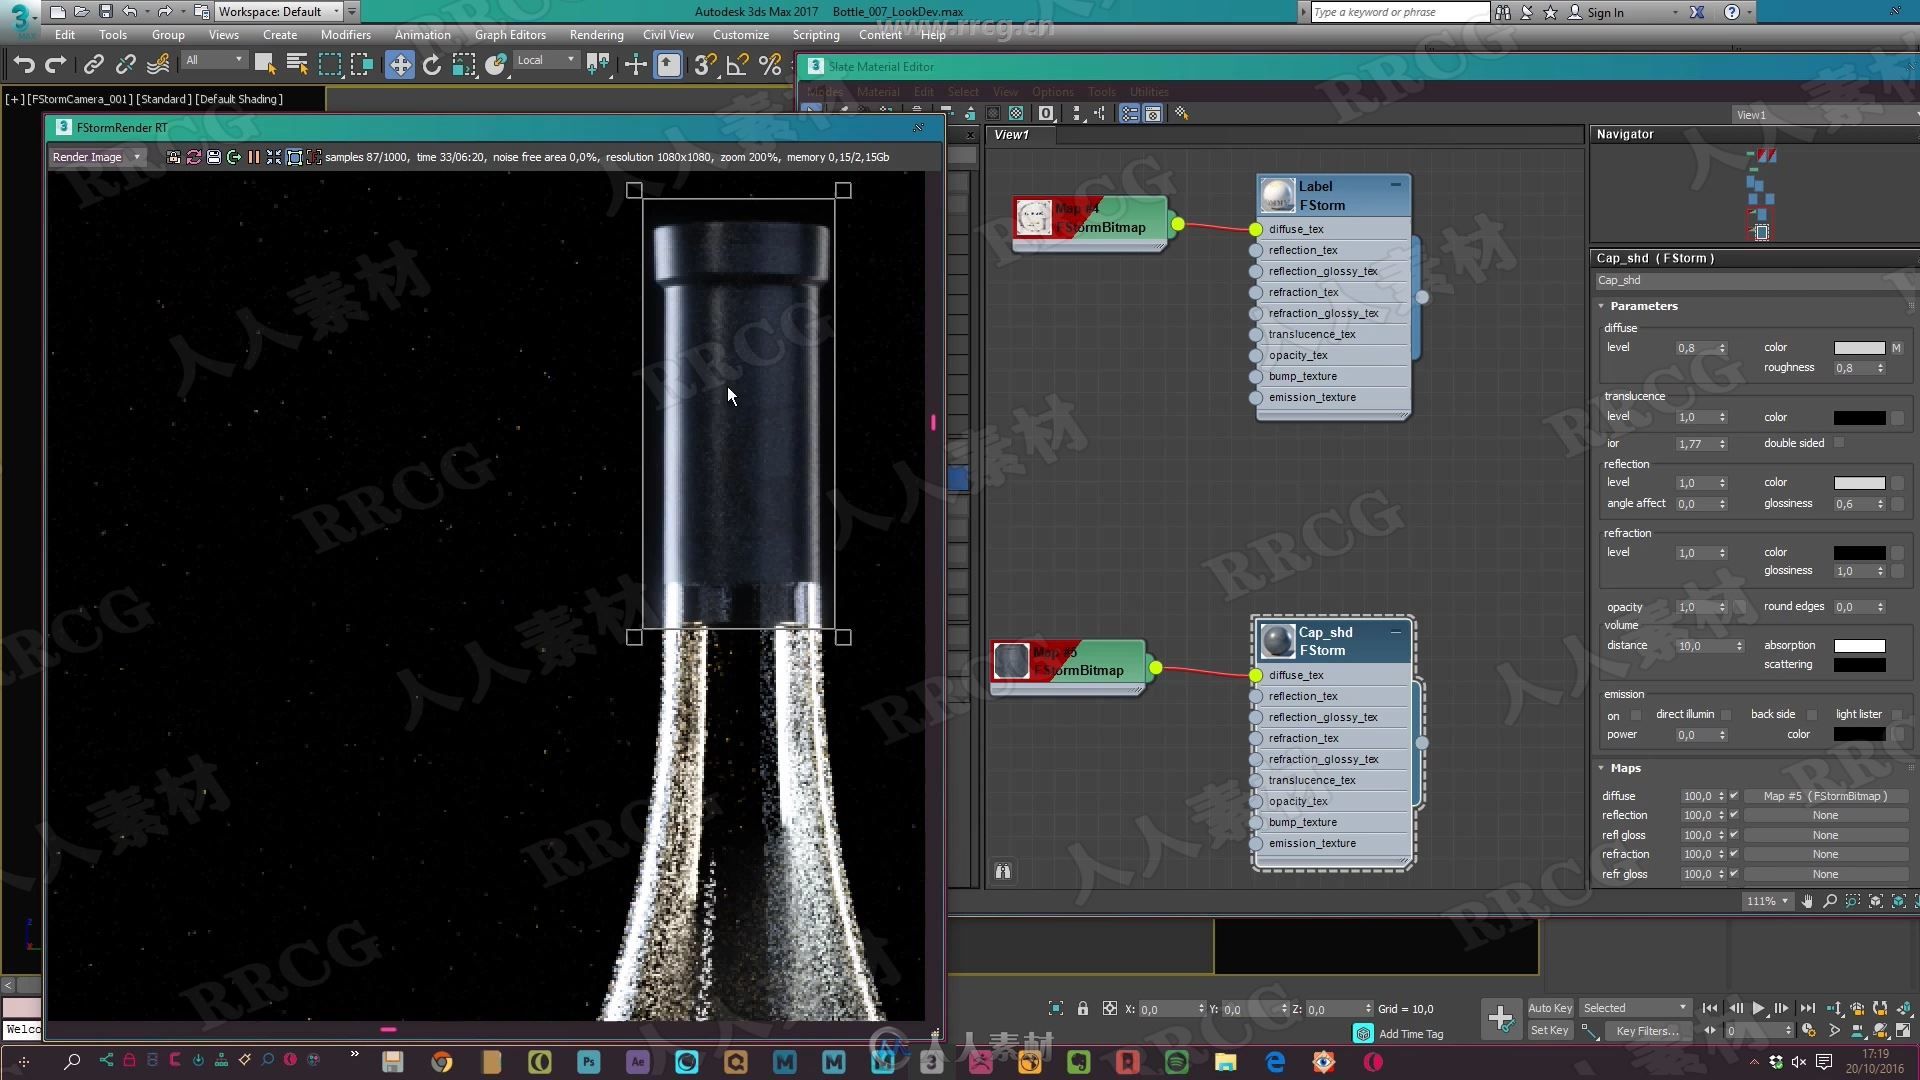Activate Select and Move tool
1920x1080 pixels.
[x=400, y=66]
